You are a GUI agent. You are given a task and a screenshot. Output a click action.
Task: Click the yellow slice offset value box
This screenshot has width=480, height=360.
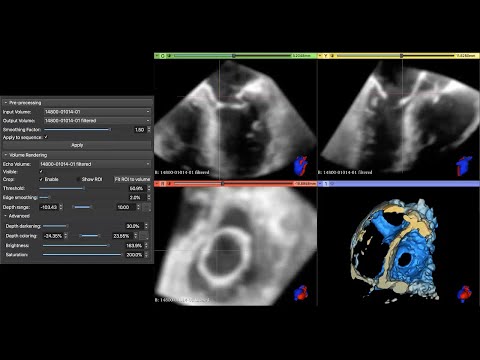[467, 56]
